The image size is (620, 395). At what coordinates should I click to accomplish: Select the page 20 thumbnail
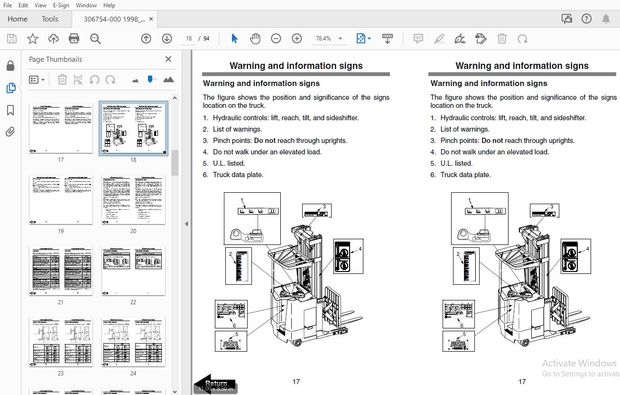(133, 200)
